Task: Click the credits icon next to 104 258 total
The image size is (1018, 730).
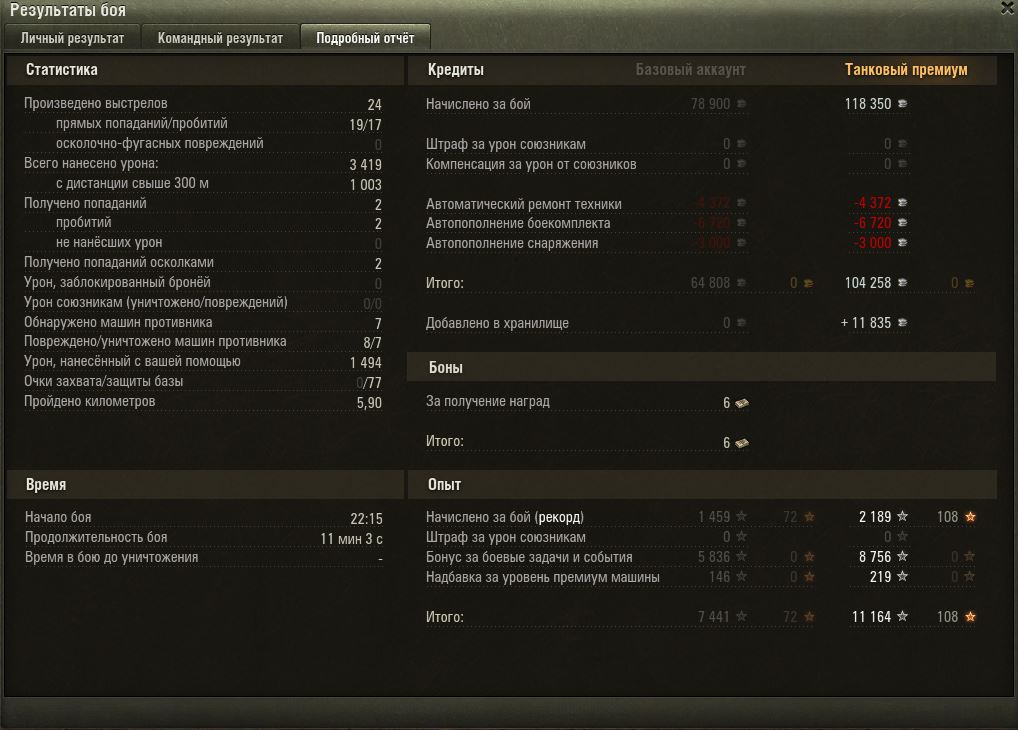Action: point(902,283)
